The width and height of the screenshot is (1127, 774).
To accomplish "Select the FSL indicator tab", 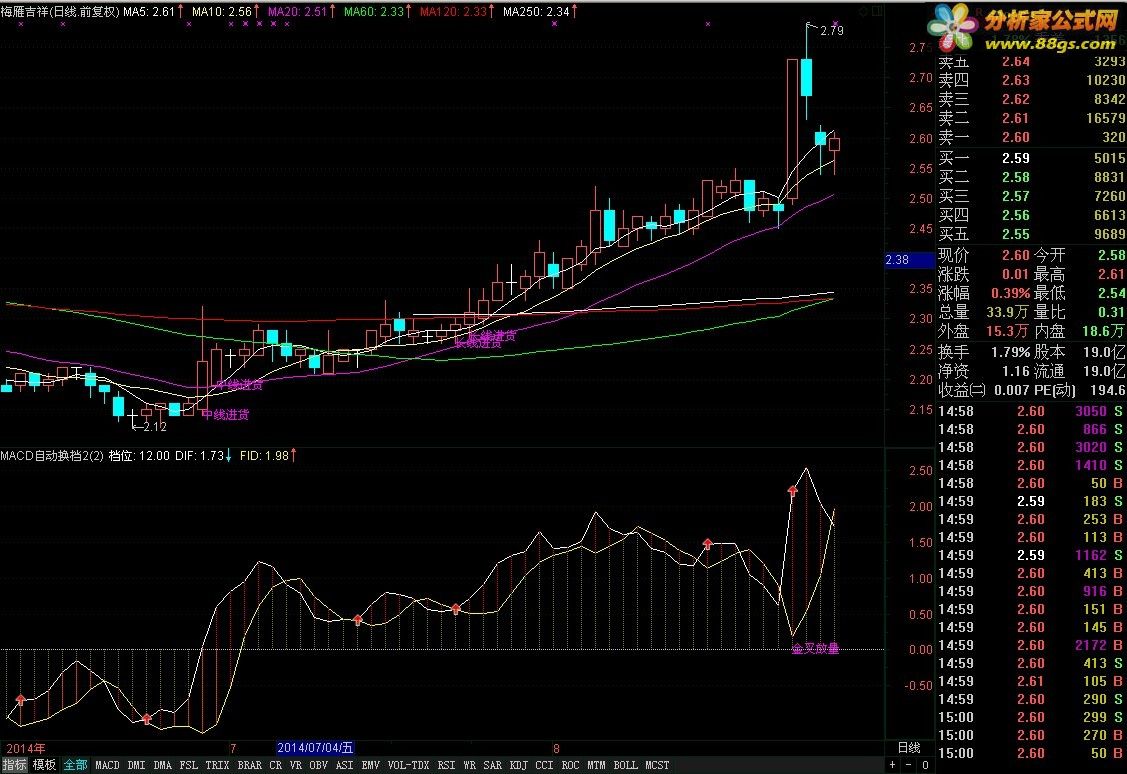I will [188, 765].
